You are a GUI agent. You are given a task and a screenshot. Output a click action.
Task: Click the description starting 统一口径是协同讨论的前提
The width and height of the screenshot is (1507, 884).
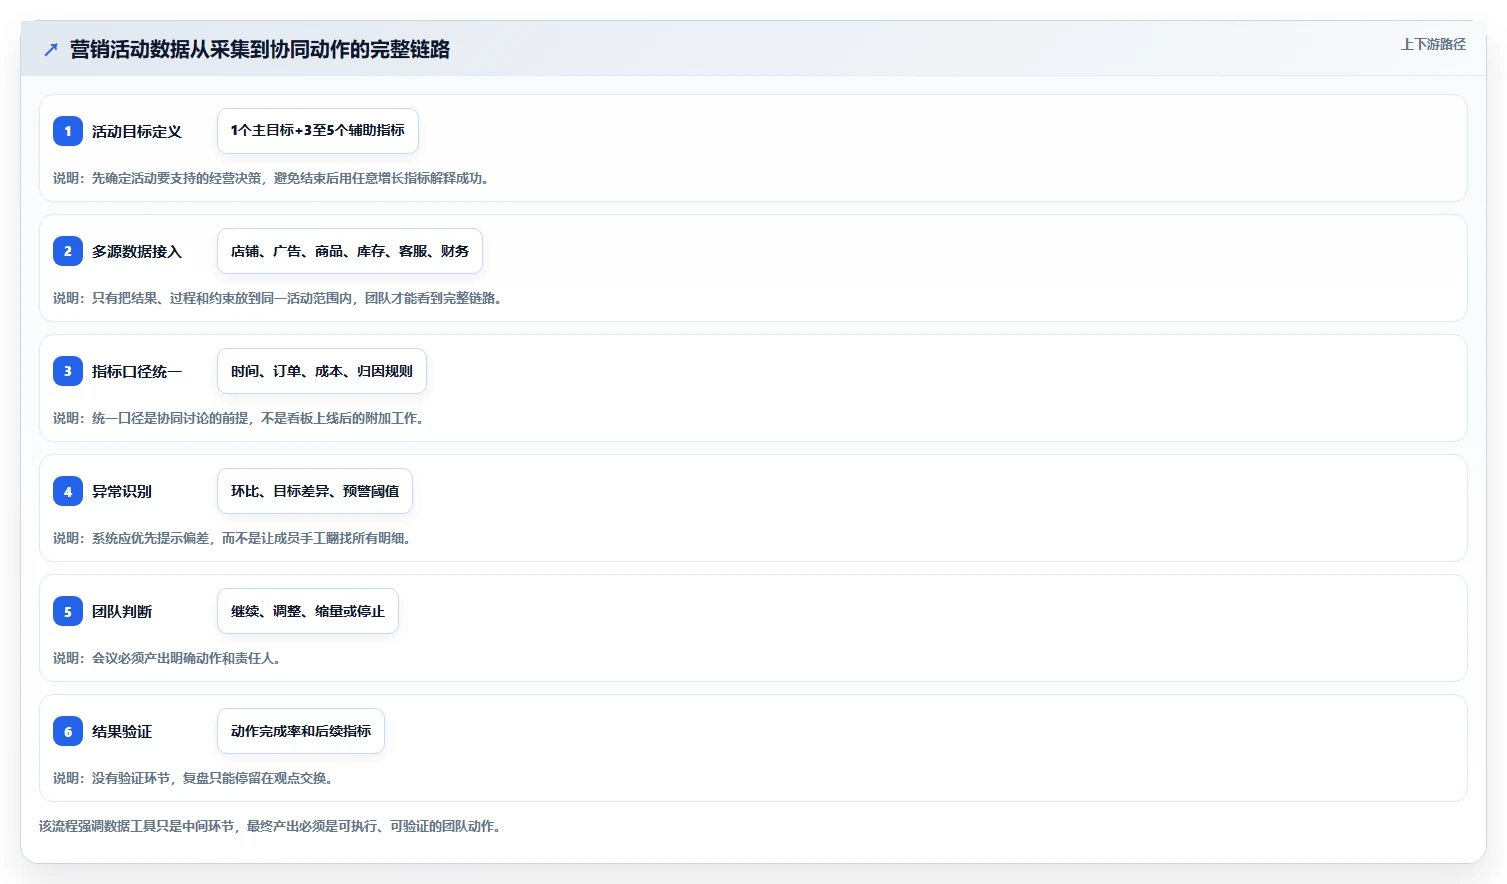coord(239,418)
